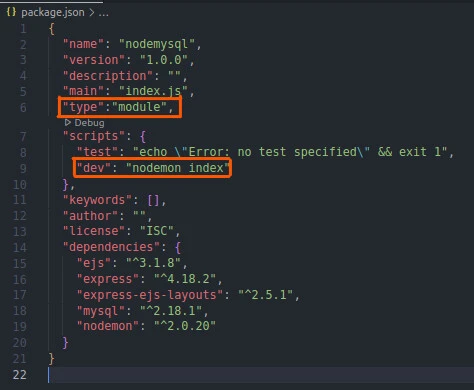Viewport: 474px width, 390px height.
Task: Click the JSON braces icon in breadcrumb
Action: [11, 12]
